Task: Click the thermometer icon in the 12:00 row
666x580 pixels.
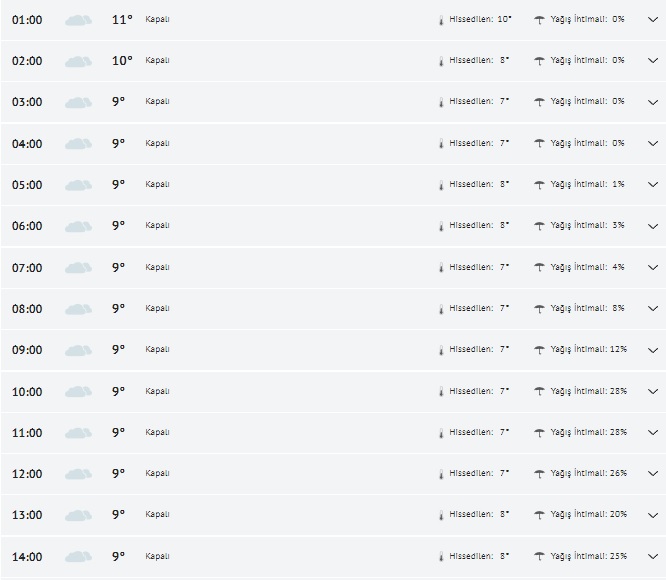Action: pyautogui.click(x=440, y=474)
